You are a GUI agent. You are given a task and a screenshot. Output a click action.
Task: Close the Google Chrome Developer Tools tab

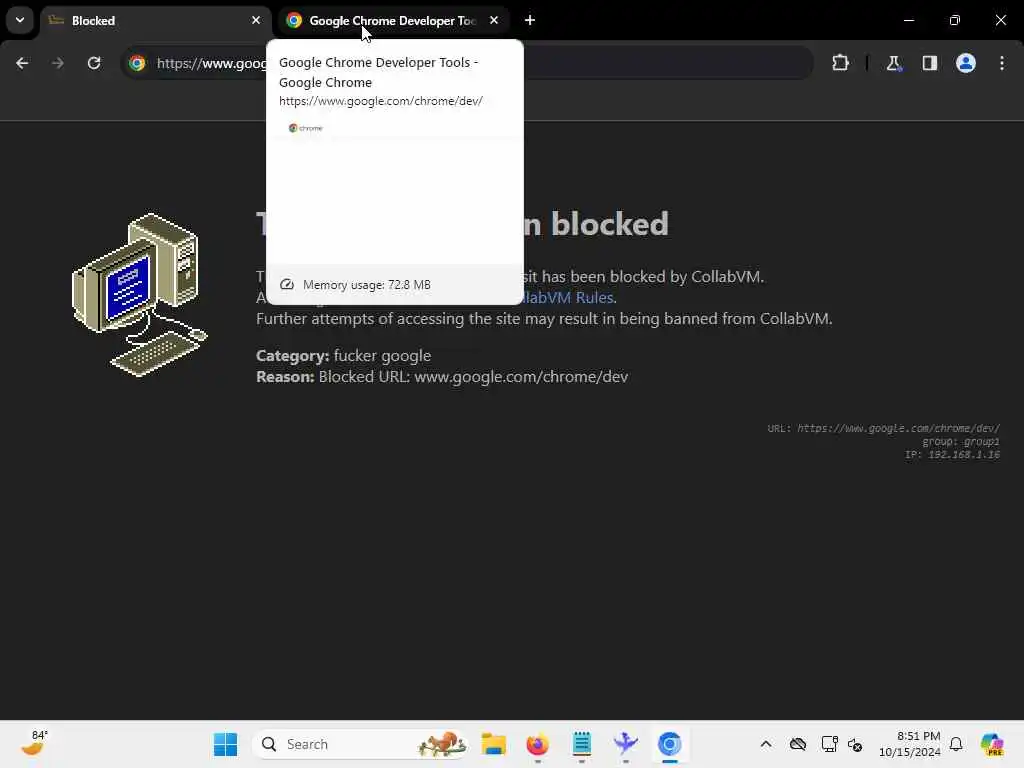[494, 21]
